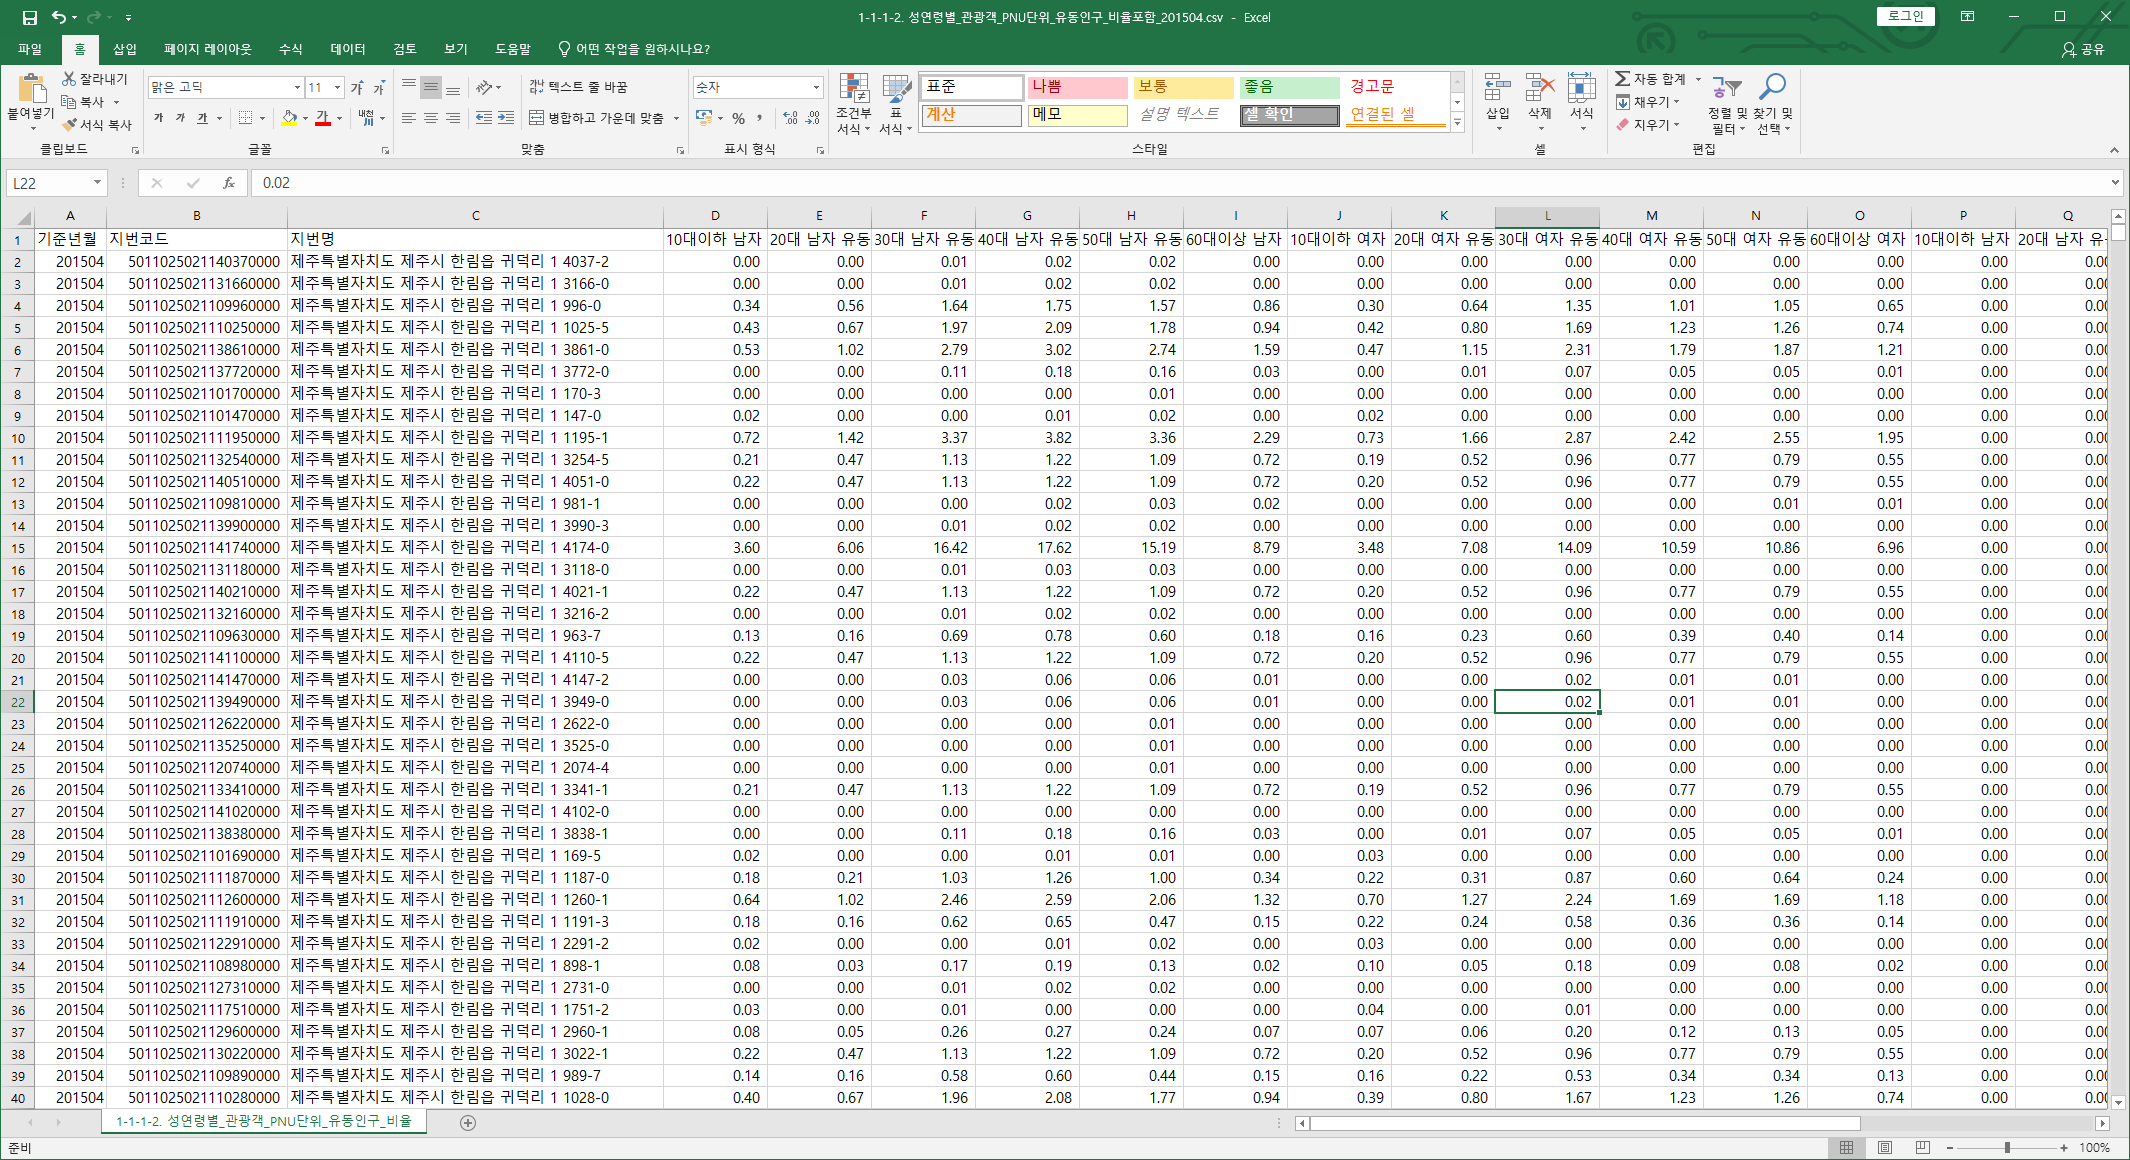The image size is (2130, 1160).
Task: Click the 로그인 sign-in button
Action: click(1905, 16)
